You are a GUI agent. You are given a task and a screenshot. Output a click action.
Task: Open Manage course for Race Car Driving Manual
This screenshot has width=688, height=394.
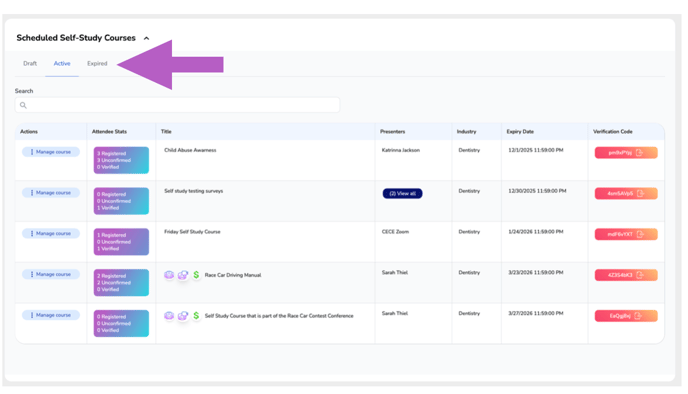click(x=51, y=274)
